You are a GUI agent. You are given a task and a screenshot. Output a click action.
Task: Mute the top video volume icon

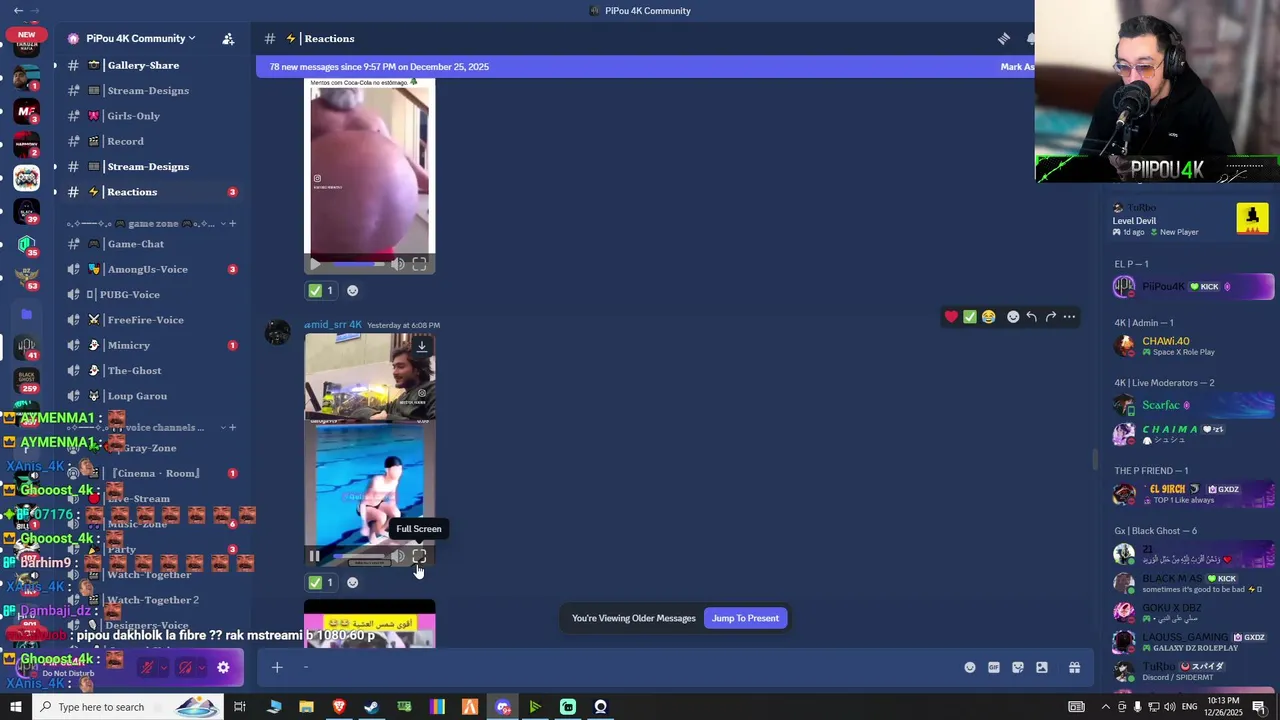click(x=398, y=264)
